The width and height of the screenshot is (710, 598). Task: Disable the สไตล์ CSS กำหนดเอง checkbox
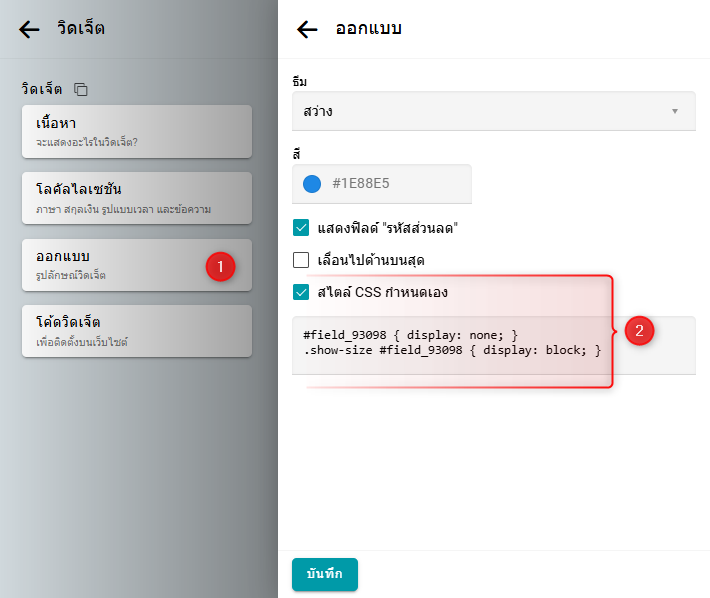point(301,293)
